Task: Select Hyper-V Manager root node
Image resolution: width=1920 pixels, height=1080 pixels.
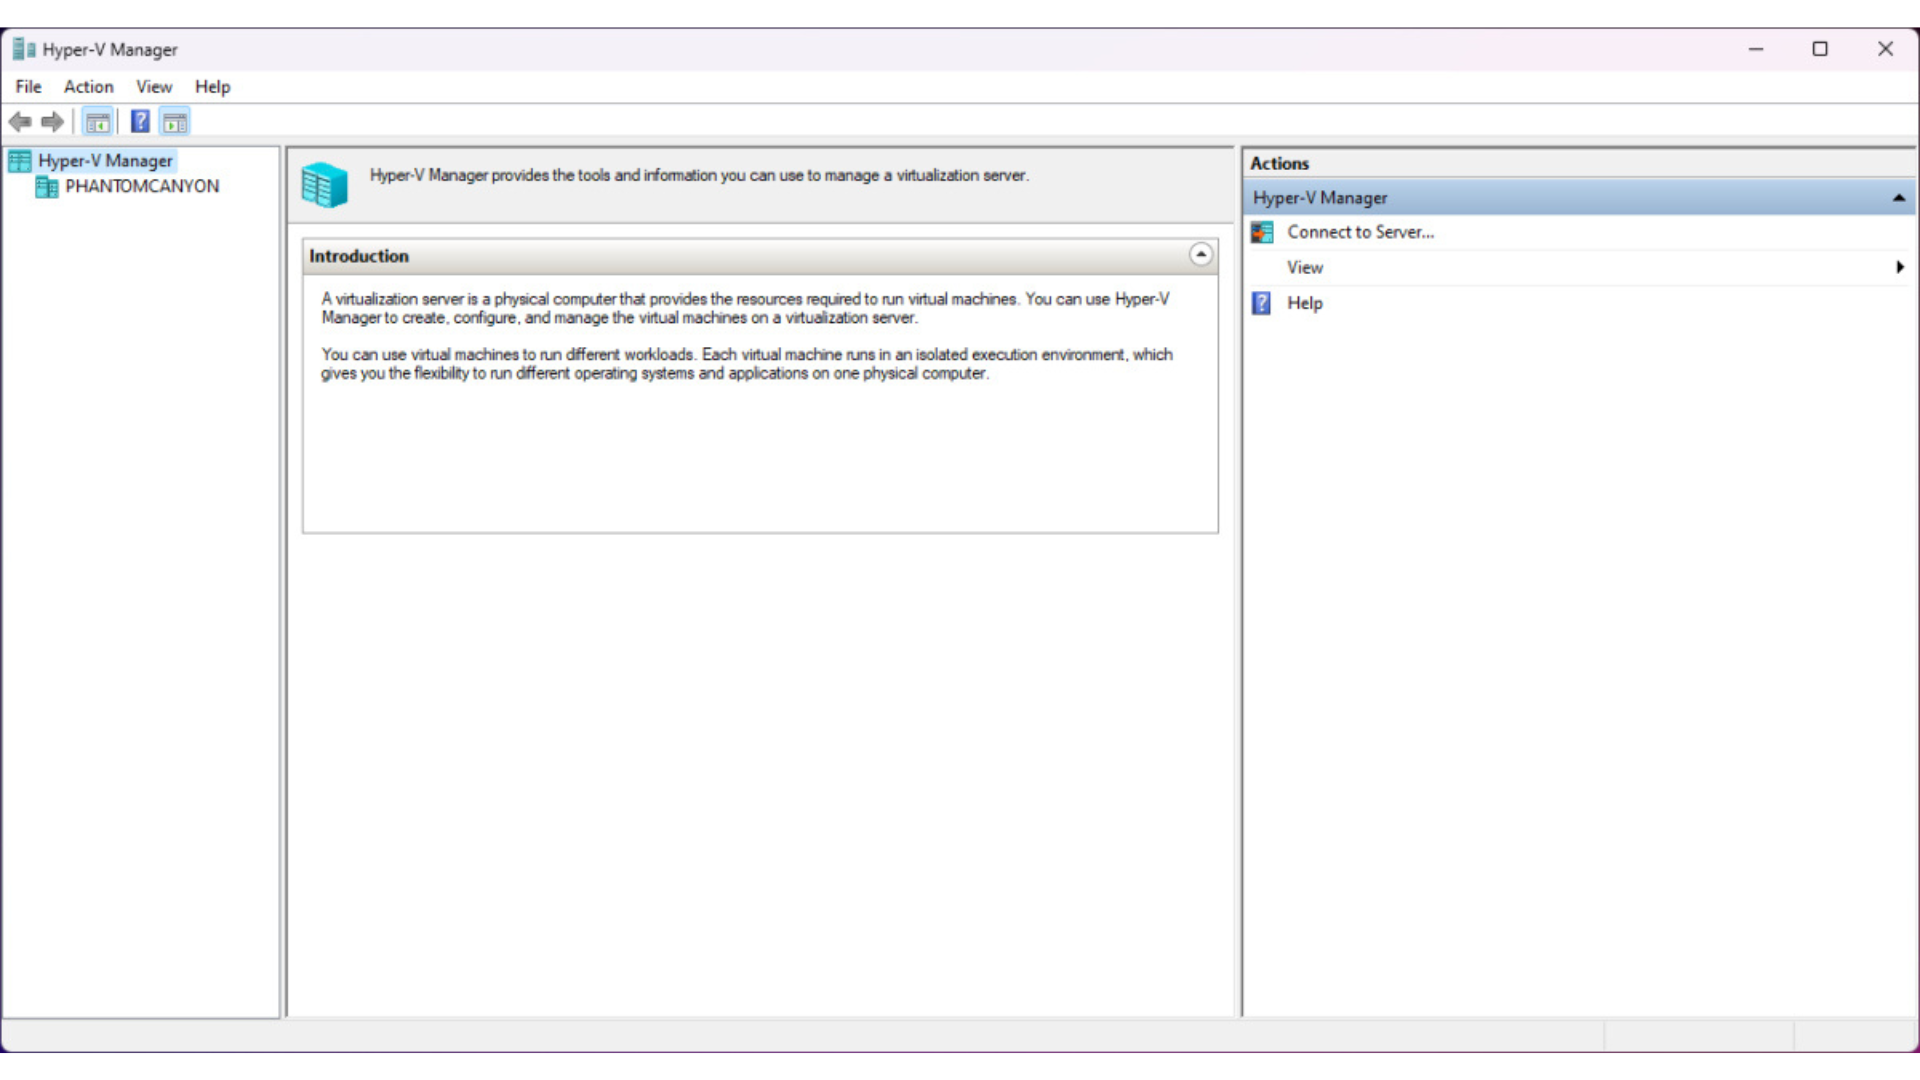Action: pos(104,160)
